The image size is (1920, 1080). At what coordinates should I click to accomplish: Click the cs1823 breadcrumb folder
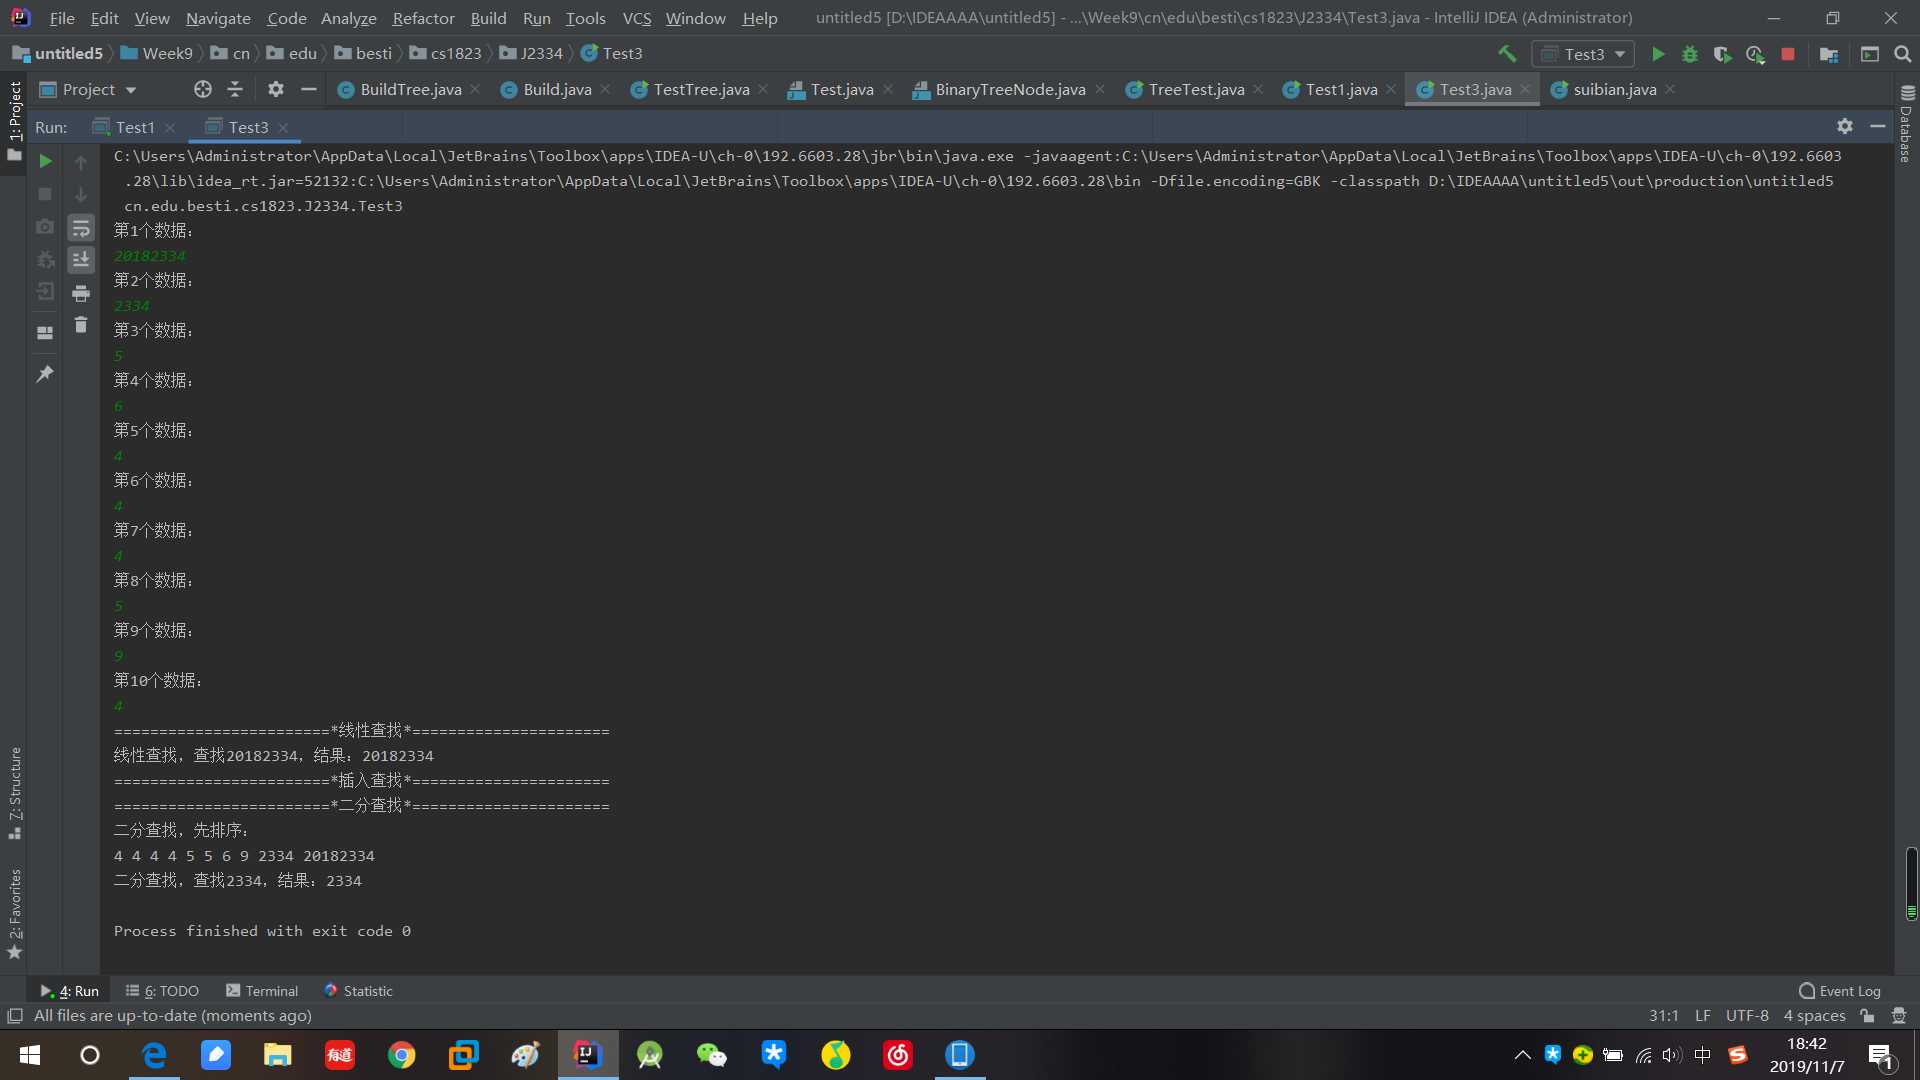pos(445,53)
